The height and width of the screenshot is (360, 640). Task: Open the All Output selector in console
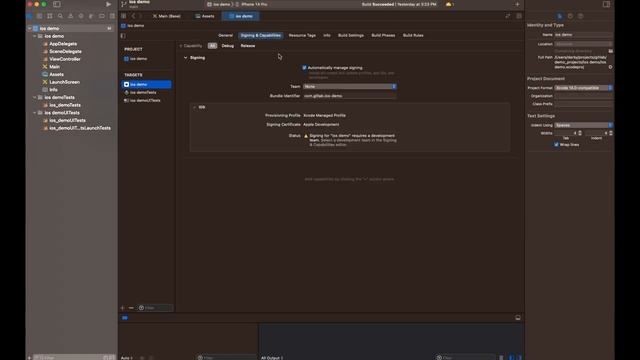pos(272,358)
